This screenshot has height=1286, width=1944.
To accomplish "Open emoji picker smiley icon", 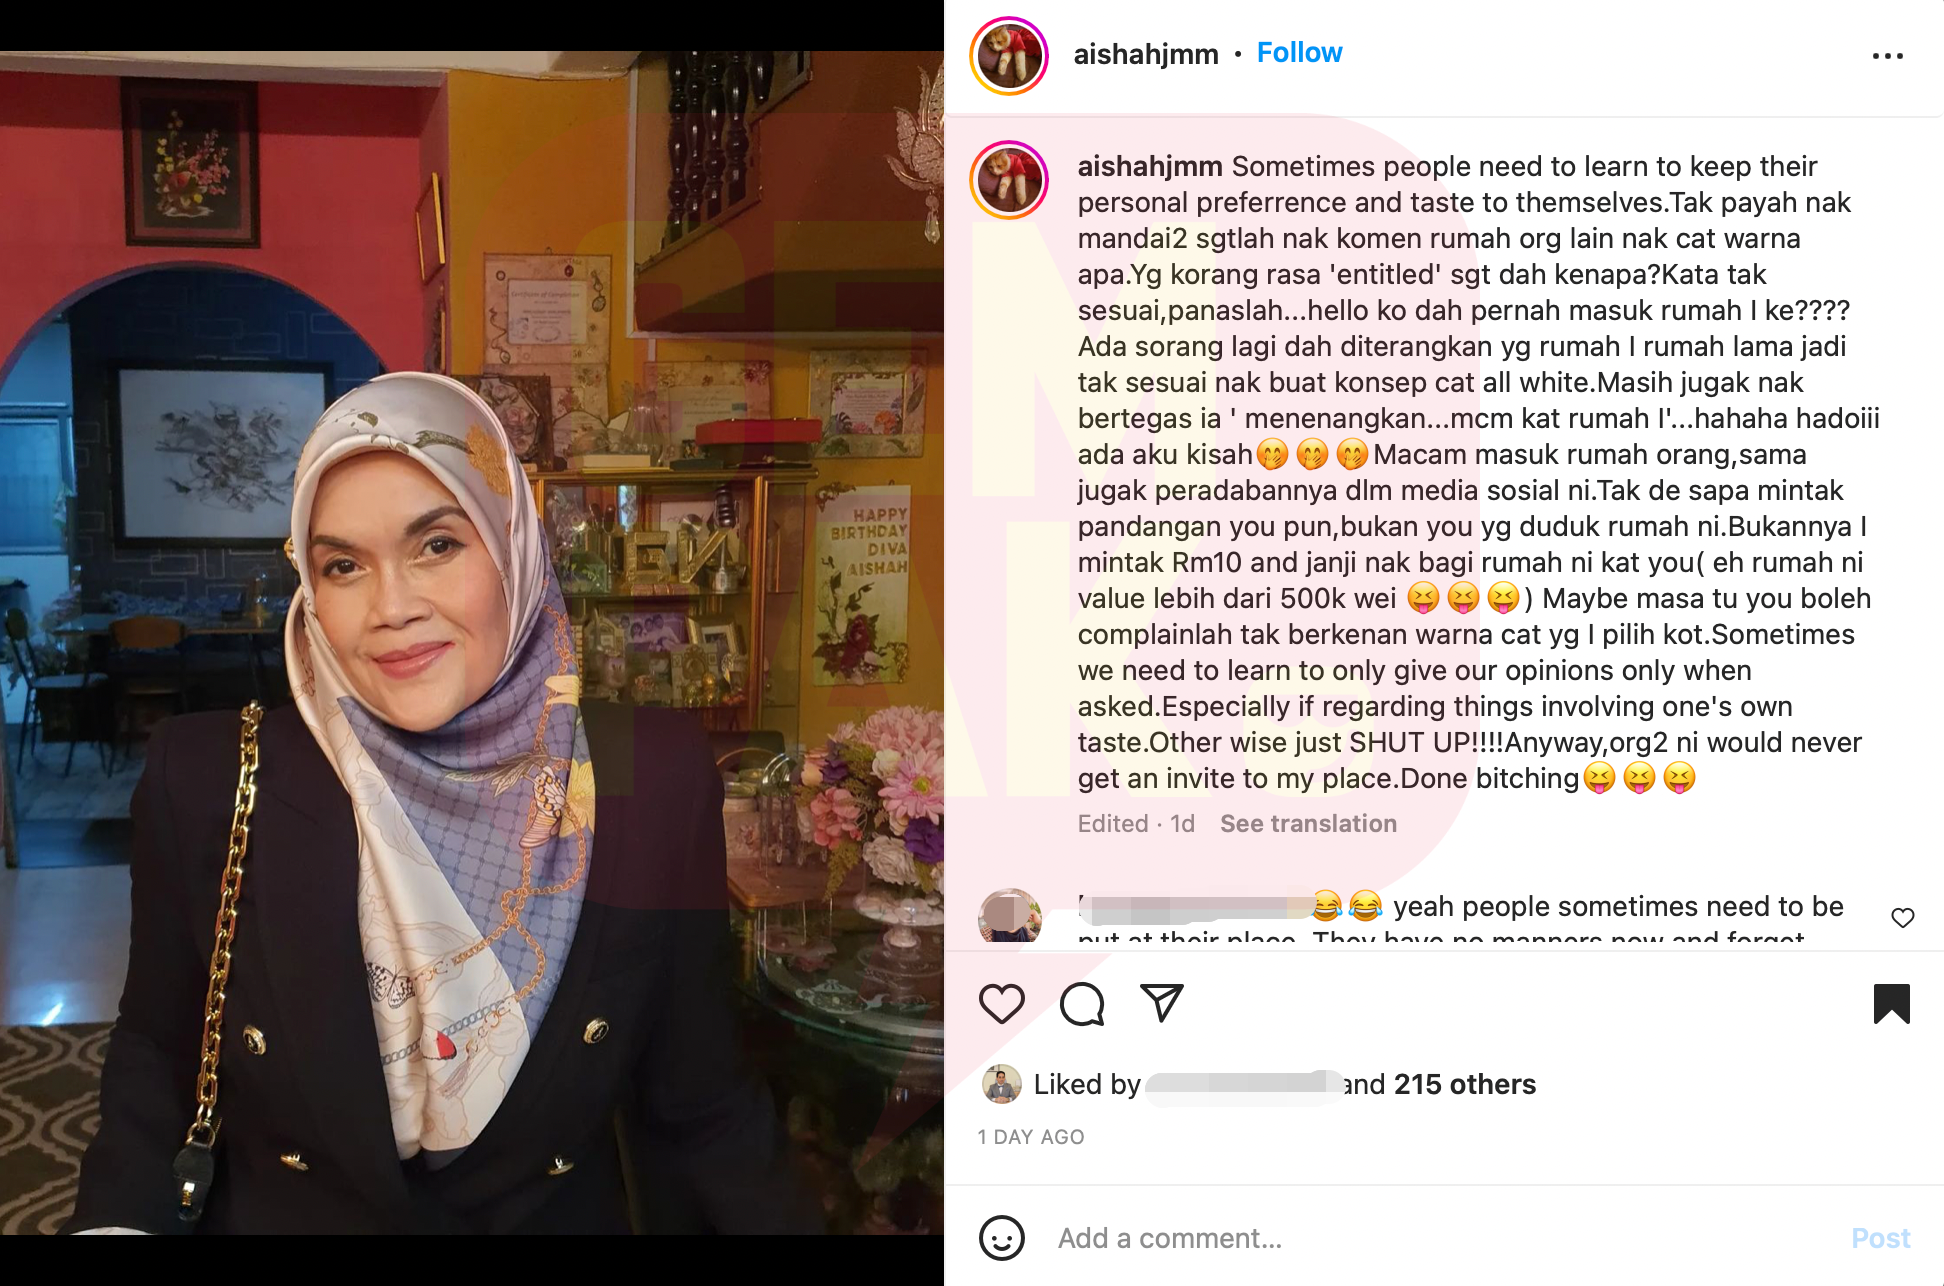I will coord(1001,1238).
